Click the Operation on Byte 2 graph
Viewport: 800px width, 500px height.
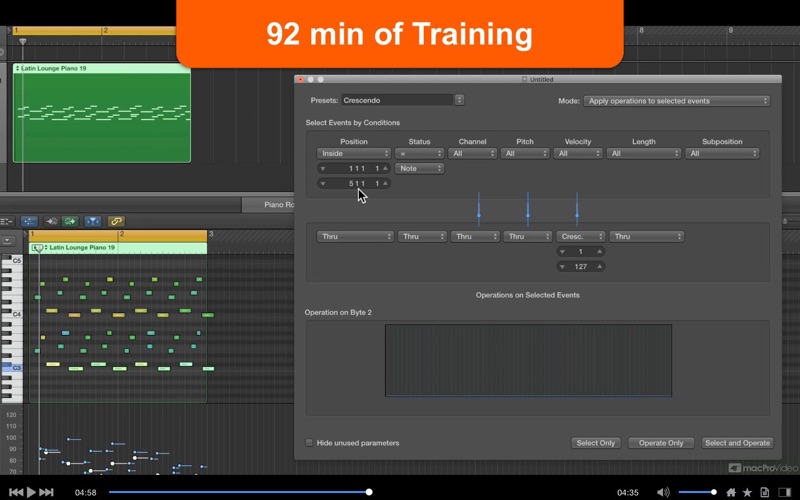coord(528,360)
